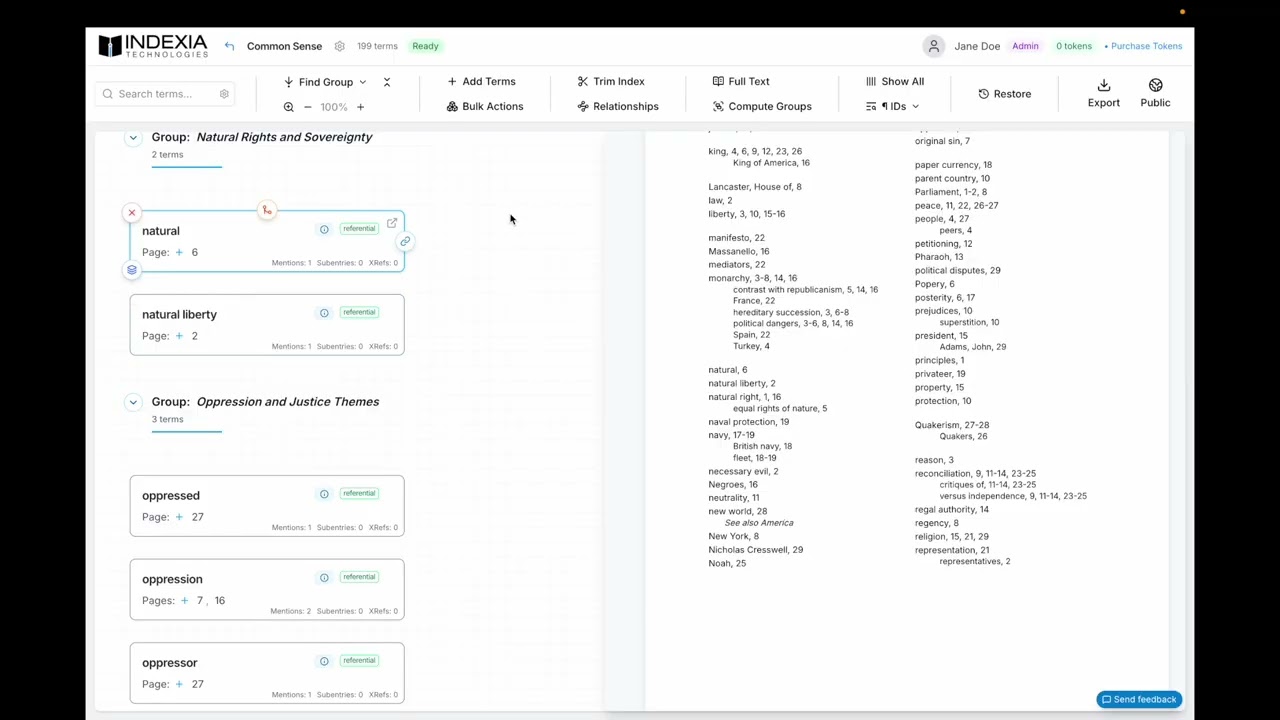
Task: Select the oppressed term card title
Action: pyautogui.click(x=171, y=495)
